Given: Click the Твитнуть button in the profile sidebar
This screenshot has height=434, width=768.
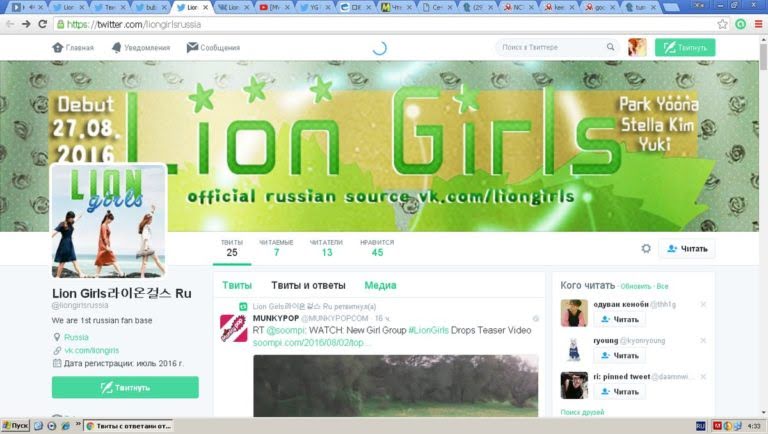Looking at the screenshot, I should [125, 387].
